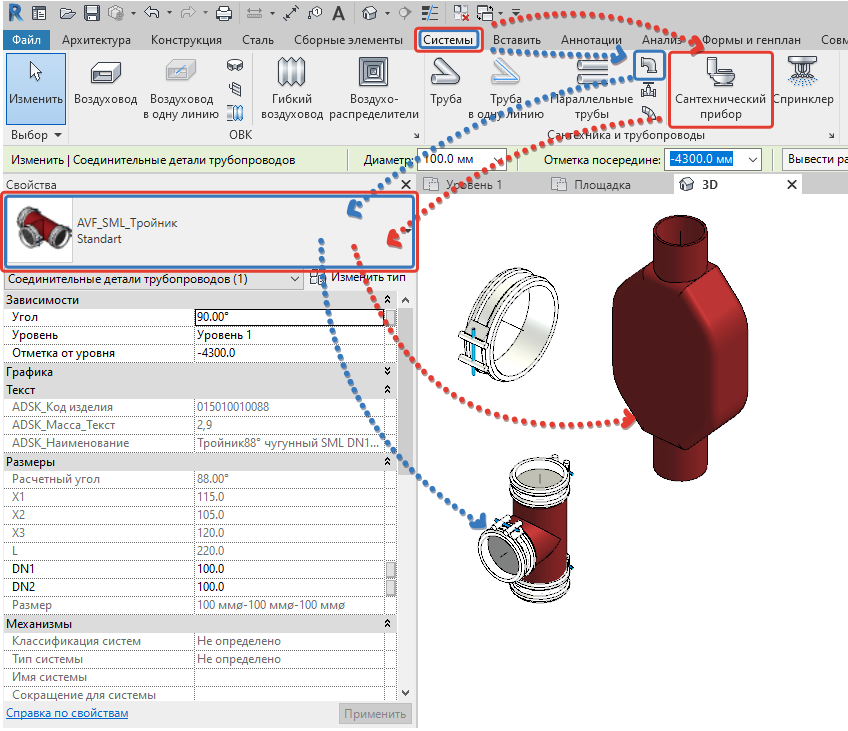Open the Отметка посередине value dropdown
848x731 pixels.
coord(752,160)
